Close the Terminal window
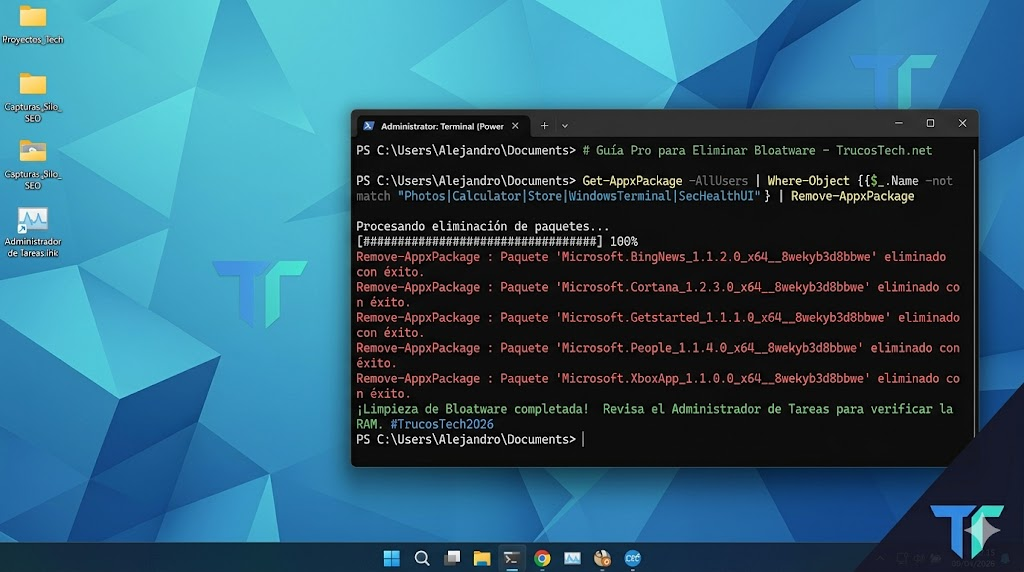Screen dimensions: 1024x572 point(962,123)
